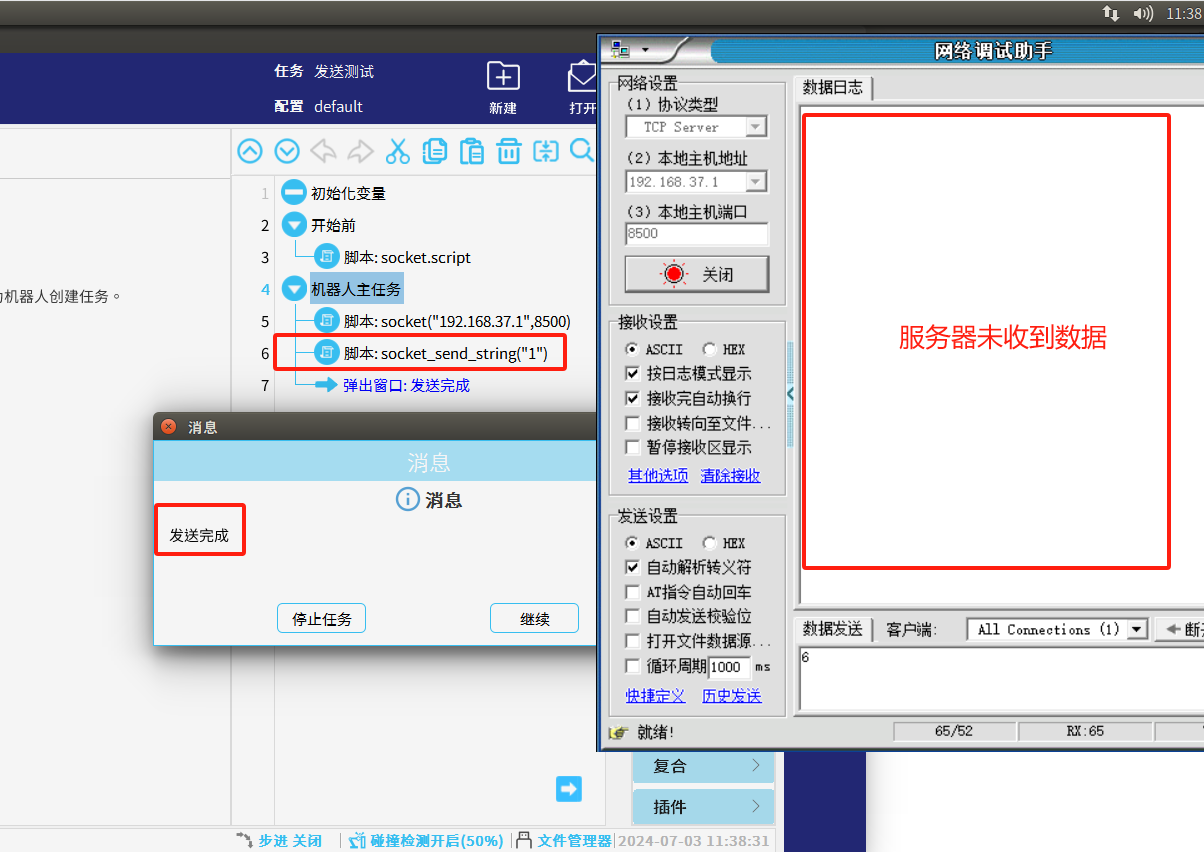Collapse the 机器人主任务 tree node

294,290
